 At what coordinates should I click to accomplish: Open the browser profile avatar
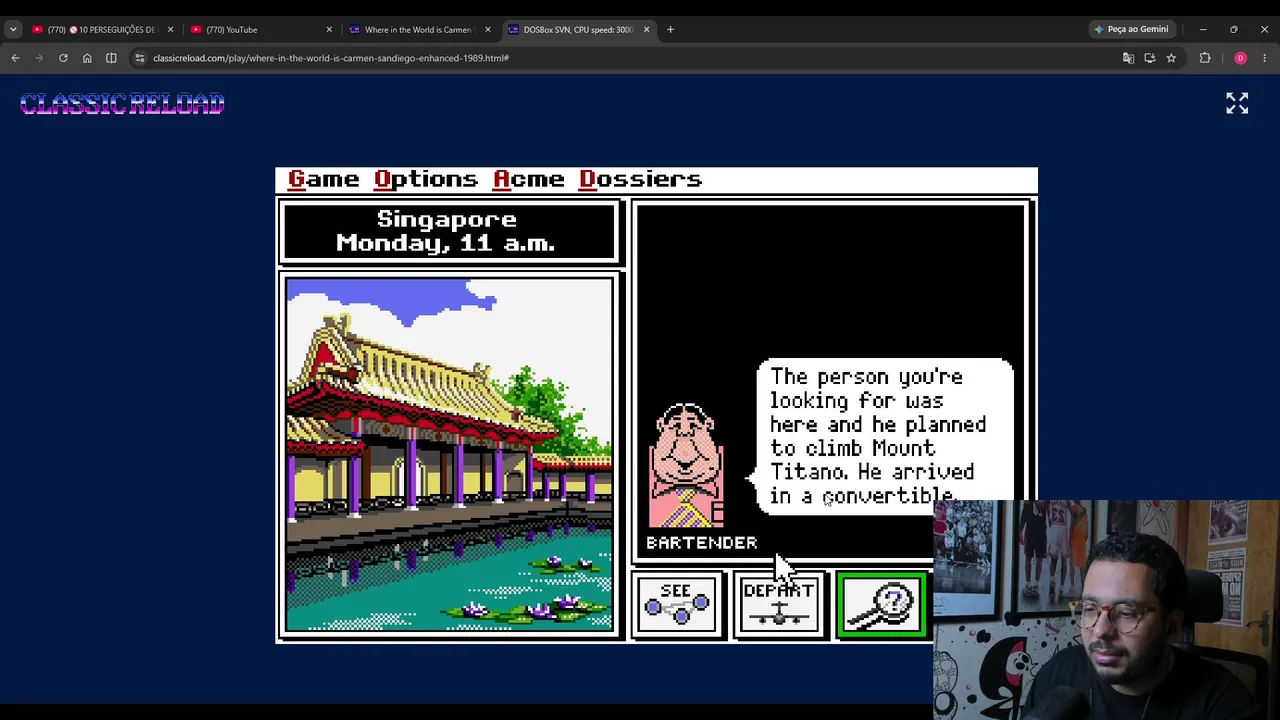pos(1240,58)
